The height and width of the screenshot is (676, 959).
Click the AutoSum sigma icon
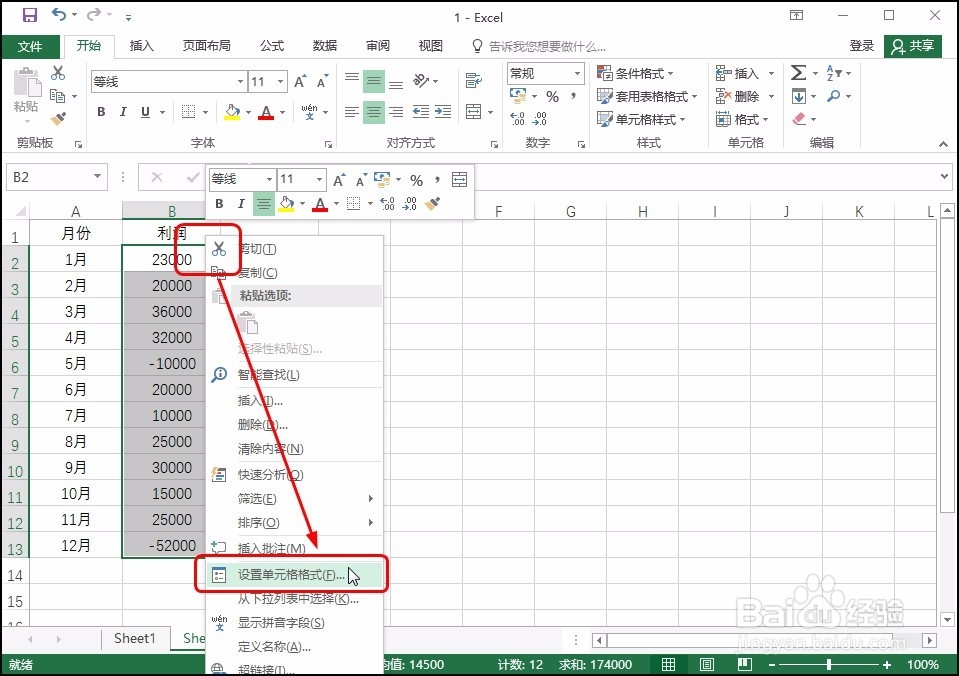tap(798, 73)
